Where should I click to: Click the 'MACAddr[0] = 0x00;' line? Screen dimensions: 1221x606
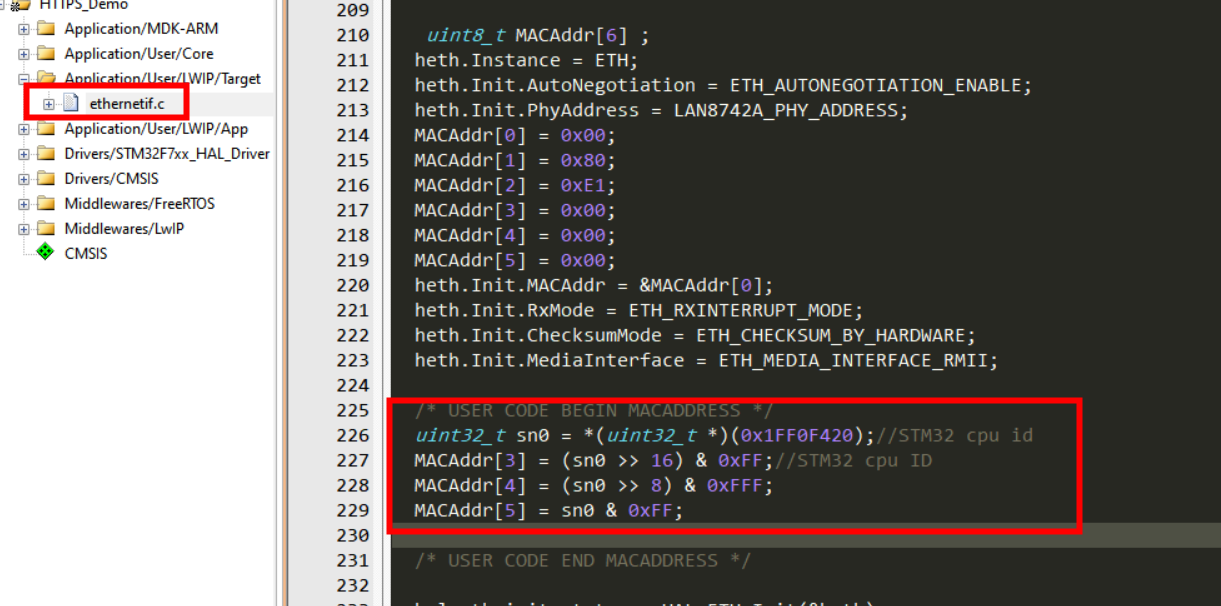tap(515, 135)
